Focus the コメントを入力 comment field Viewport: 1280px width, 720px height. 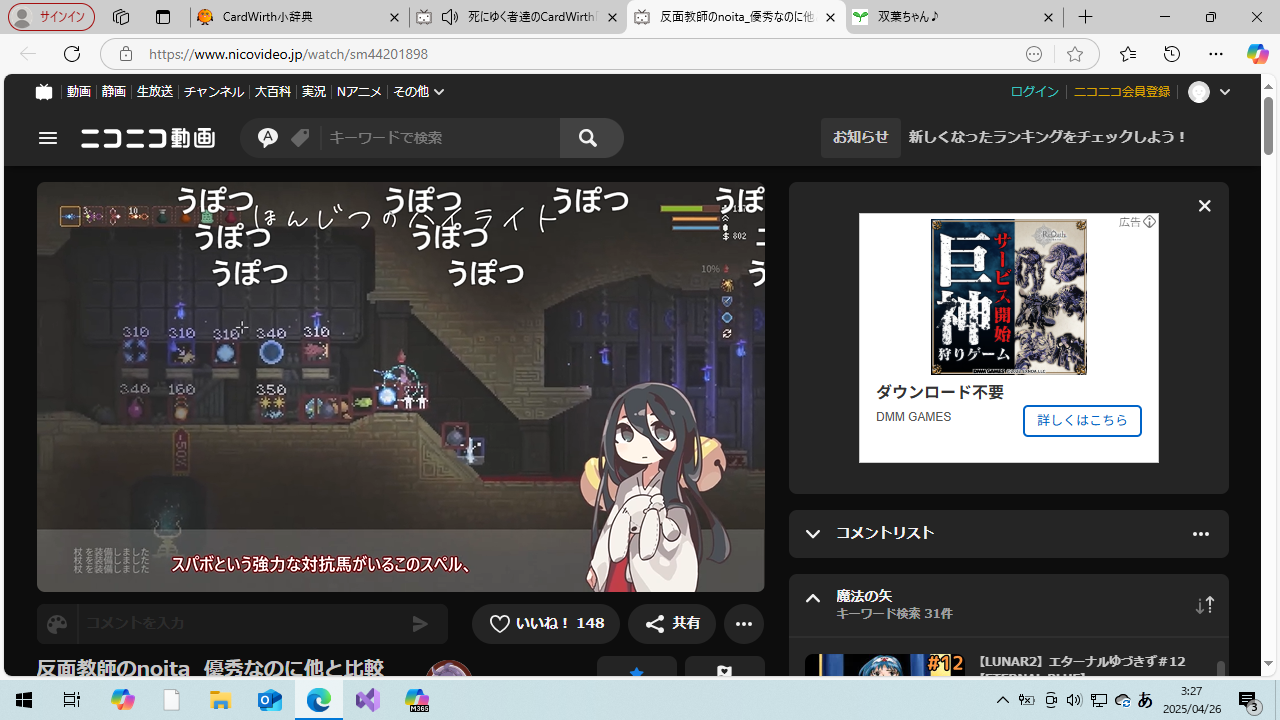pos(240,624)
